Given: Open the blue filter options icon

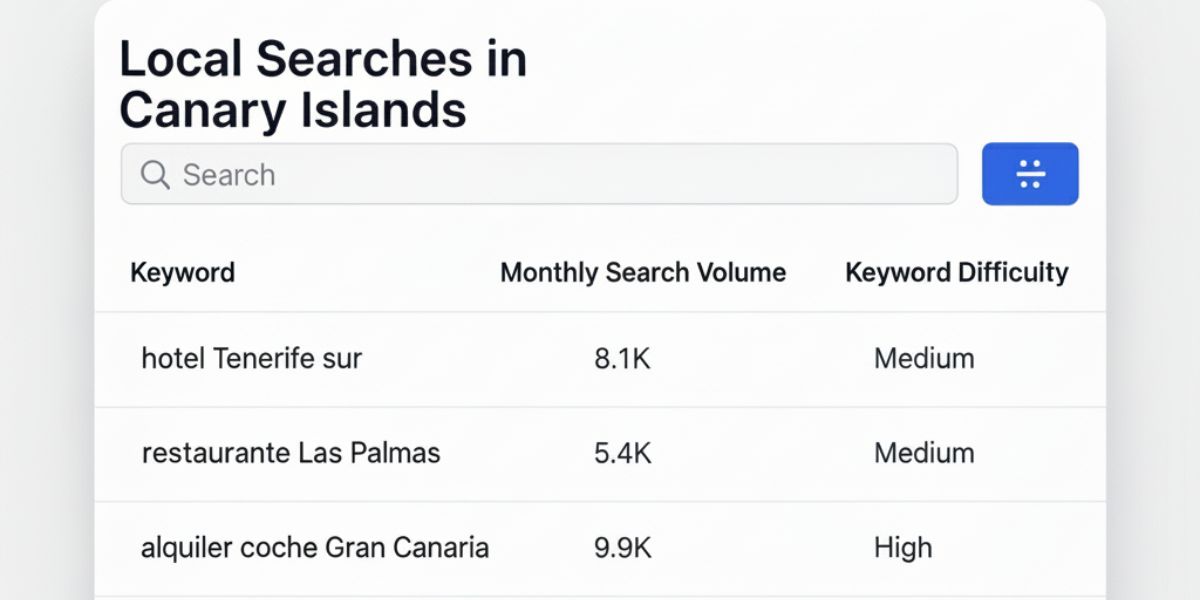Looking at the screenshot, I should pos(1031,173).
